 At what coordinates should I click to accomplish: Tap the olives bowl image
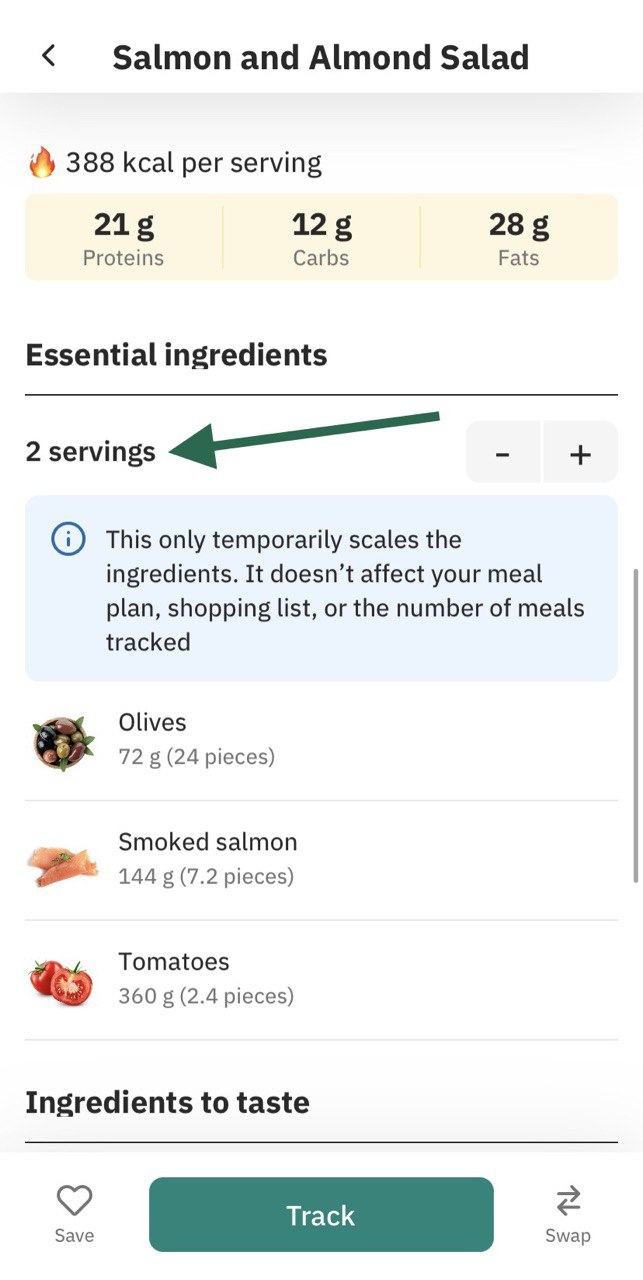pyautogui.click(x=63, y=741)
